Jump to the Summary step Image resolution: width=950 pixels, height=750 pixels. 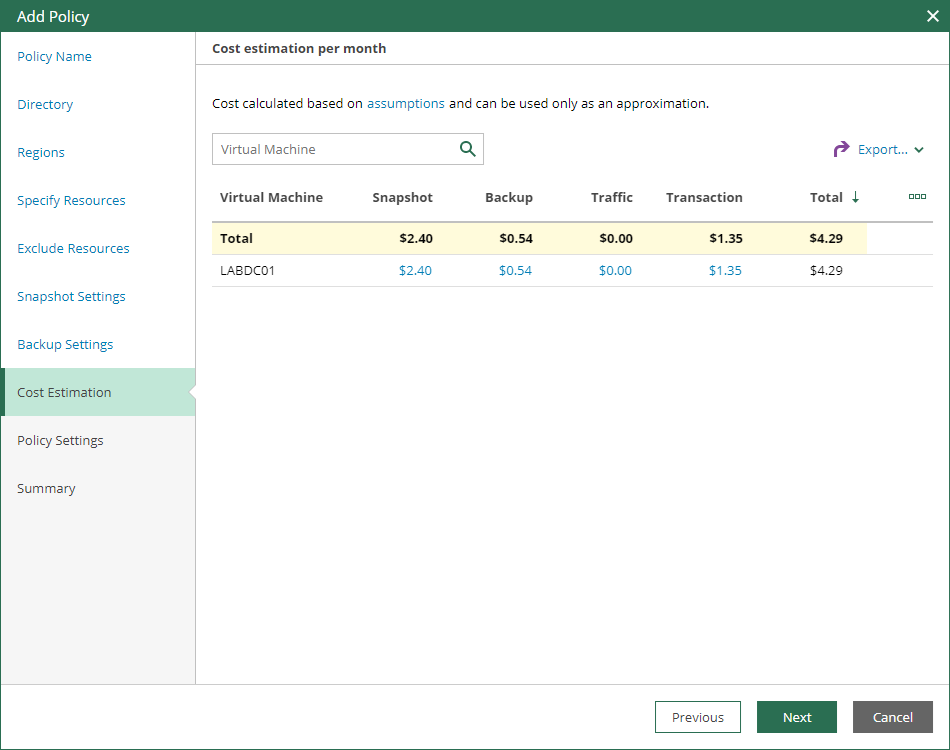pos(46,488)
